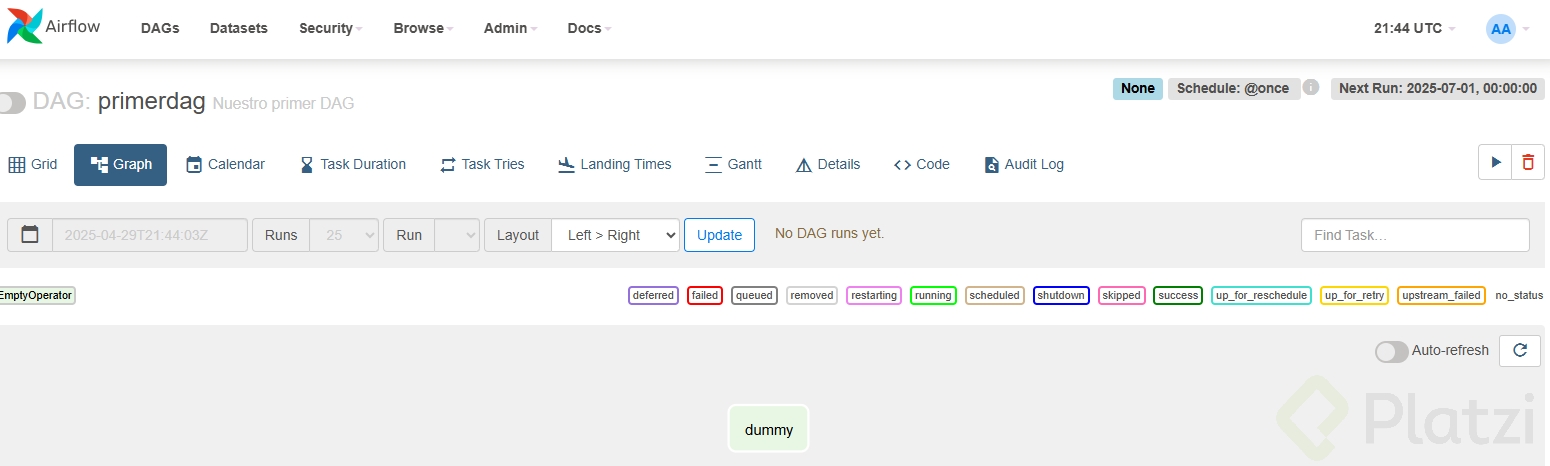Click the graph refresh icon button

click(x=1520, y=351)
